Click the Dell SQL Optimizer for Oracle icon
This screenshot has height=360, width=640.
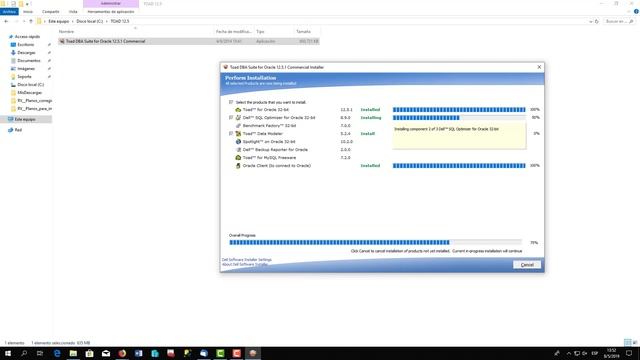(238, 118)
